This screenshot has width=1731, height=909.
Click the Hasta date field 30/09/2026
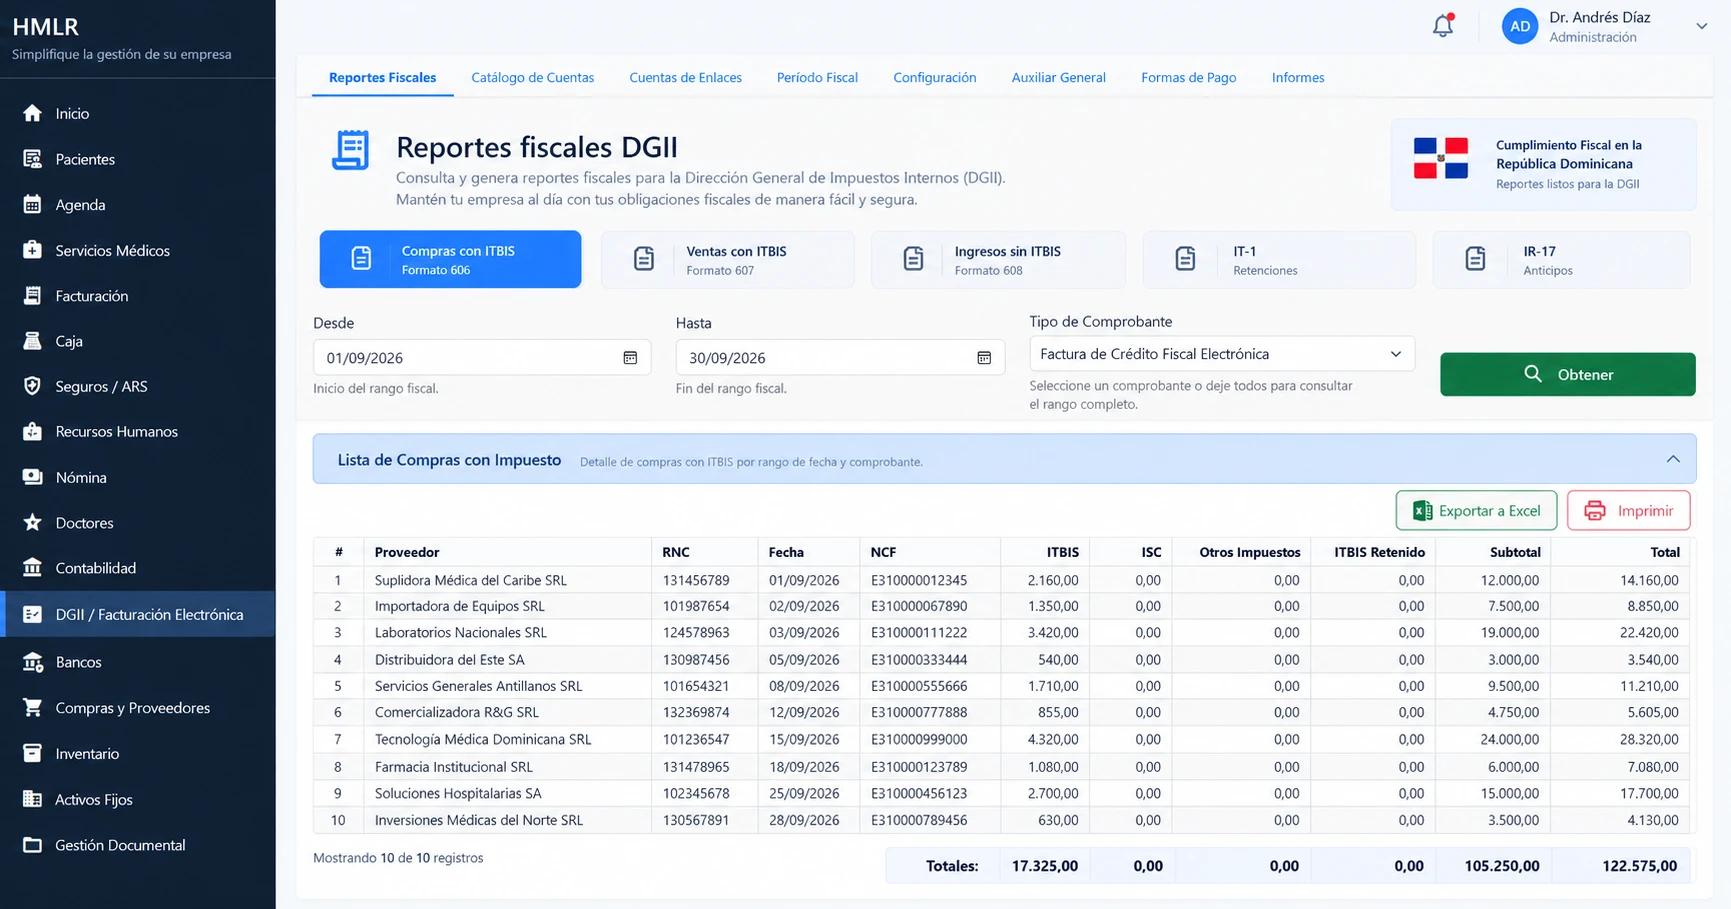(x=840, y=358)
